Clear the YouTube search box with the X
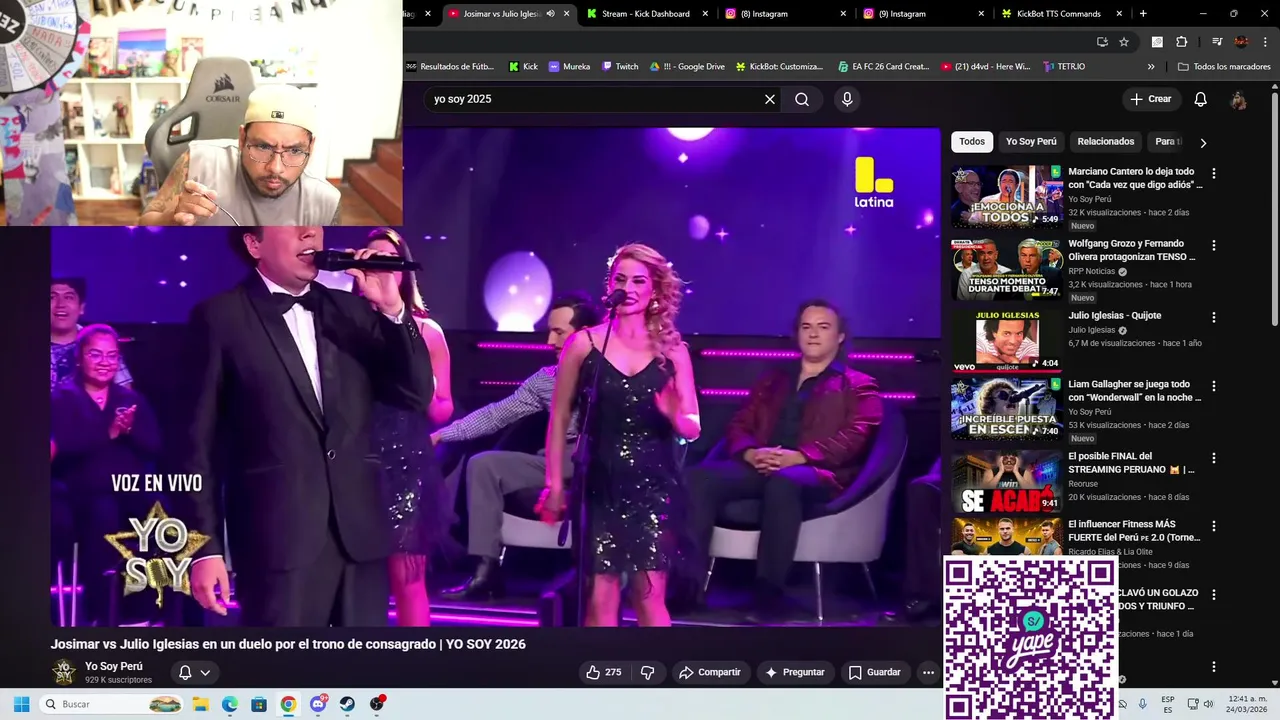 (x=770, y=99)
